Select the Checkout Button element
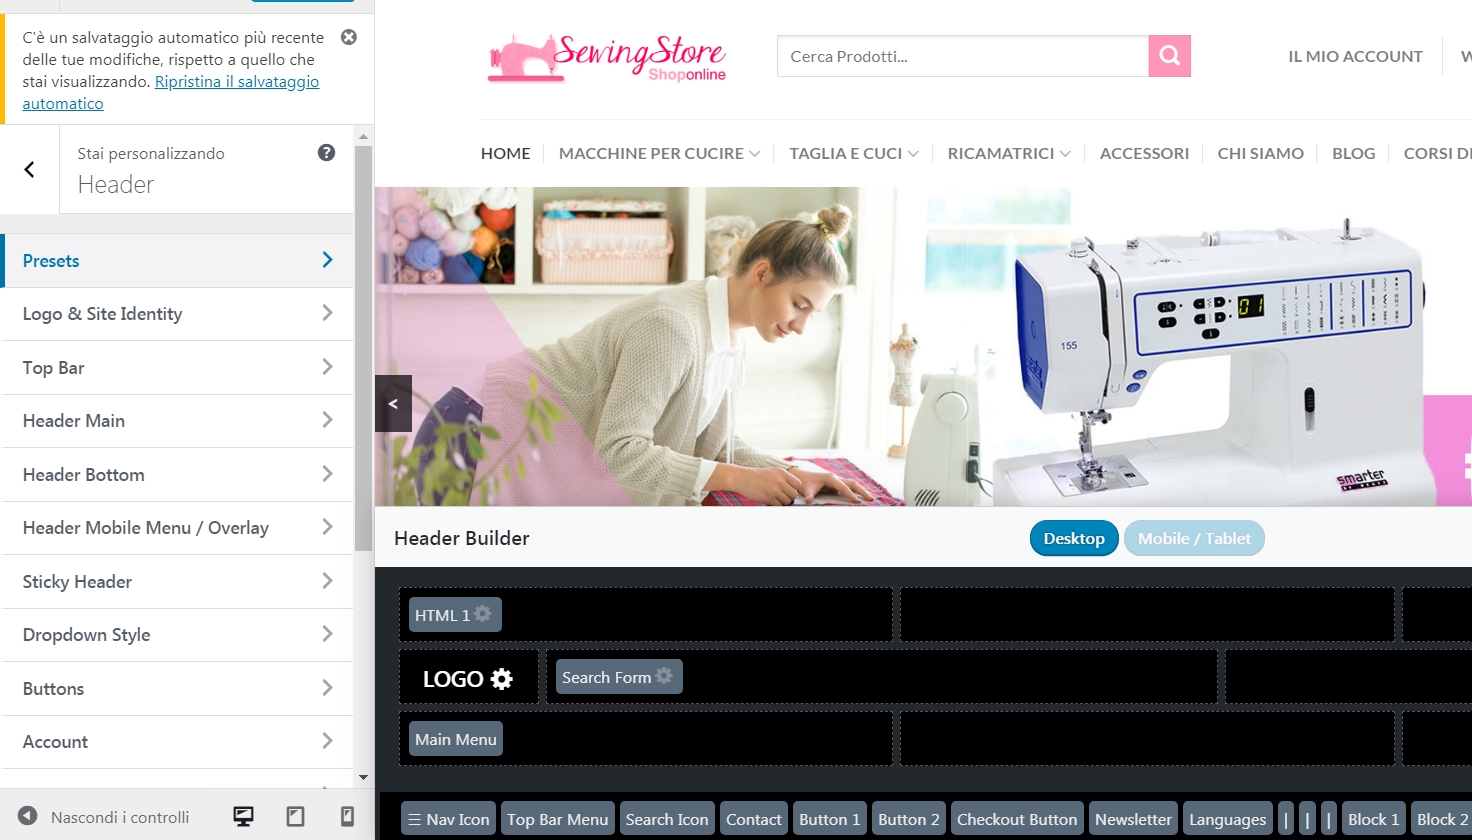1472x840 pixels. point(1017,819)
